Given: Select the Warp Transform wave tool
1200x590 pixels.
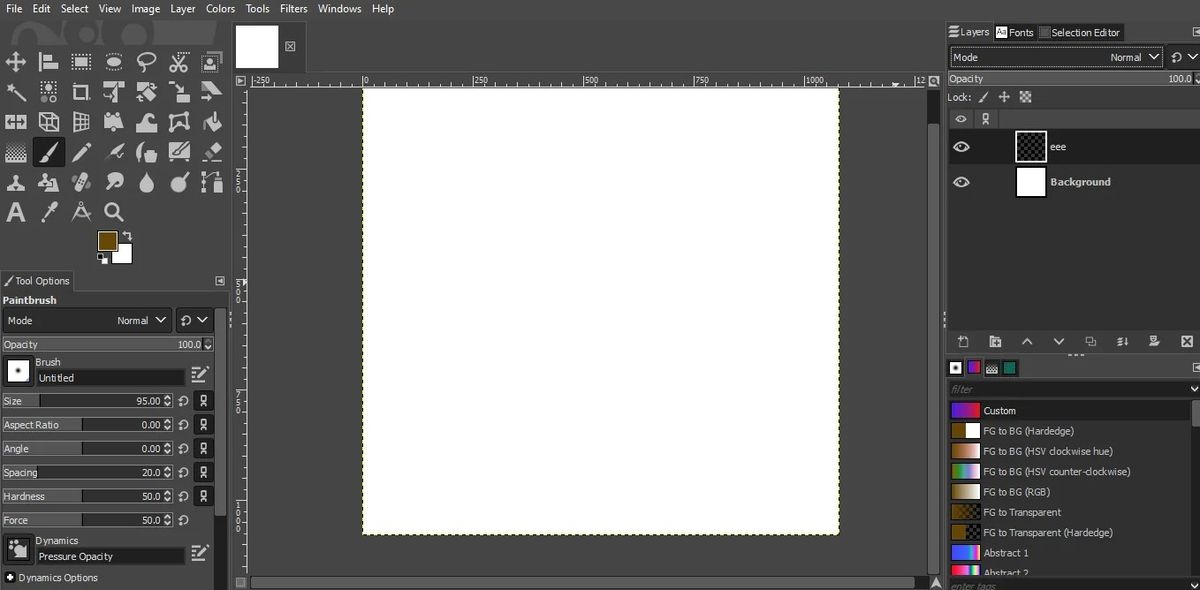Looking at the screenshot, I should click(x=146, y=122).
